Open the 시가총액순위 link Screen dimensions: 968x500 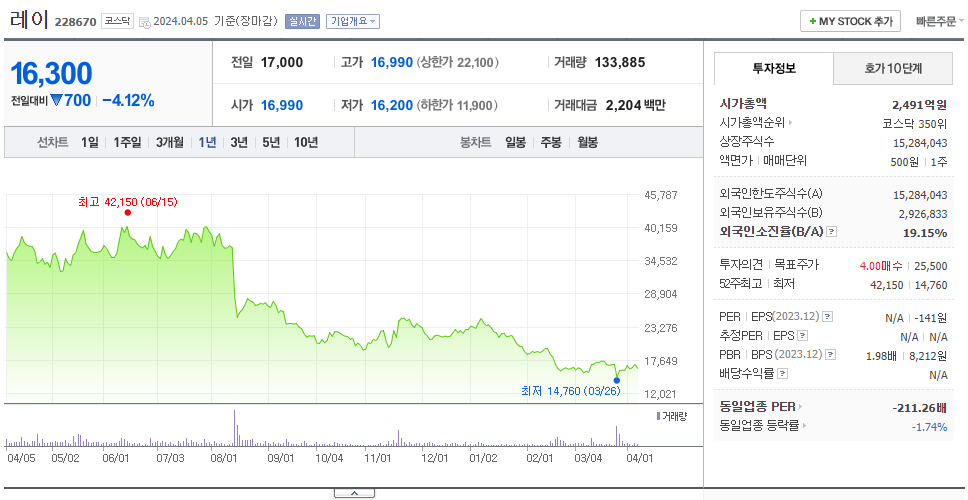(756, 123)
